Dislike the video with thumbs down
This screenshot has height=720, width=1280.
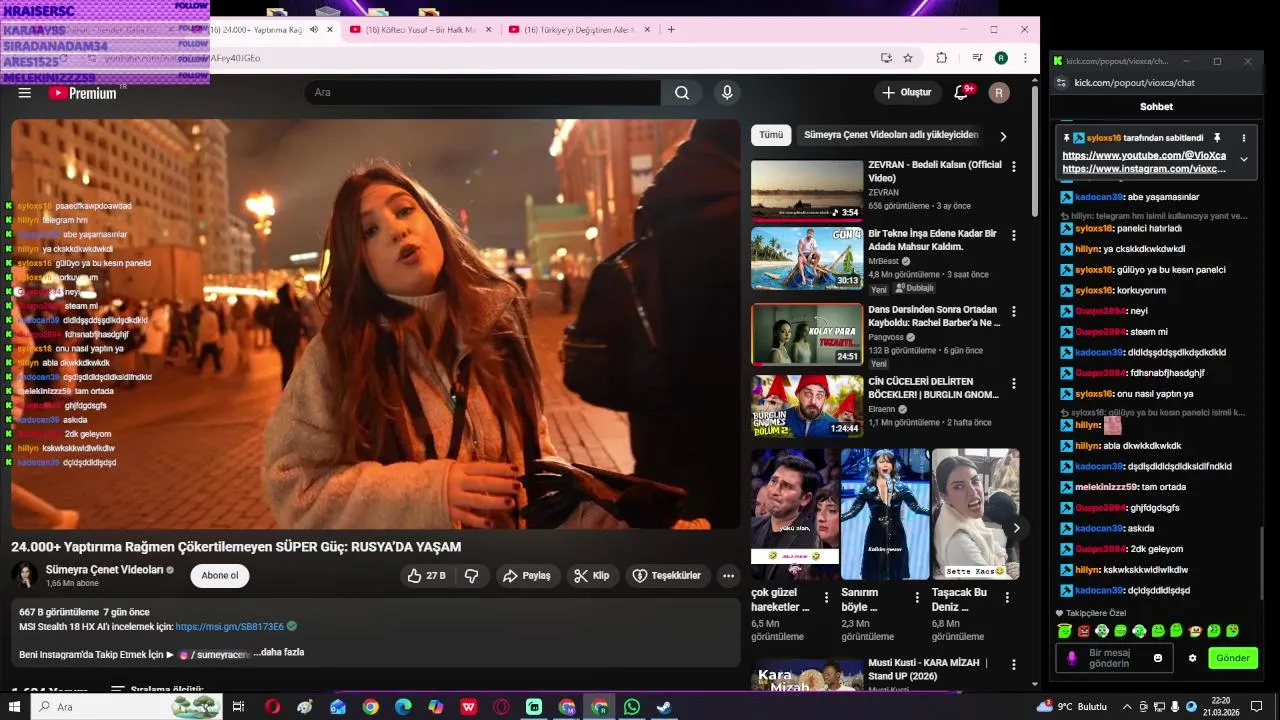(472, 576)
